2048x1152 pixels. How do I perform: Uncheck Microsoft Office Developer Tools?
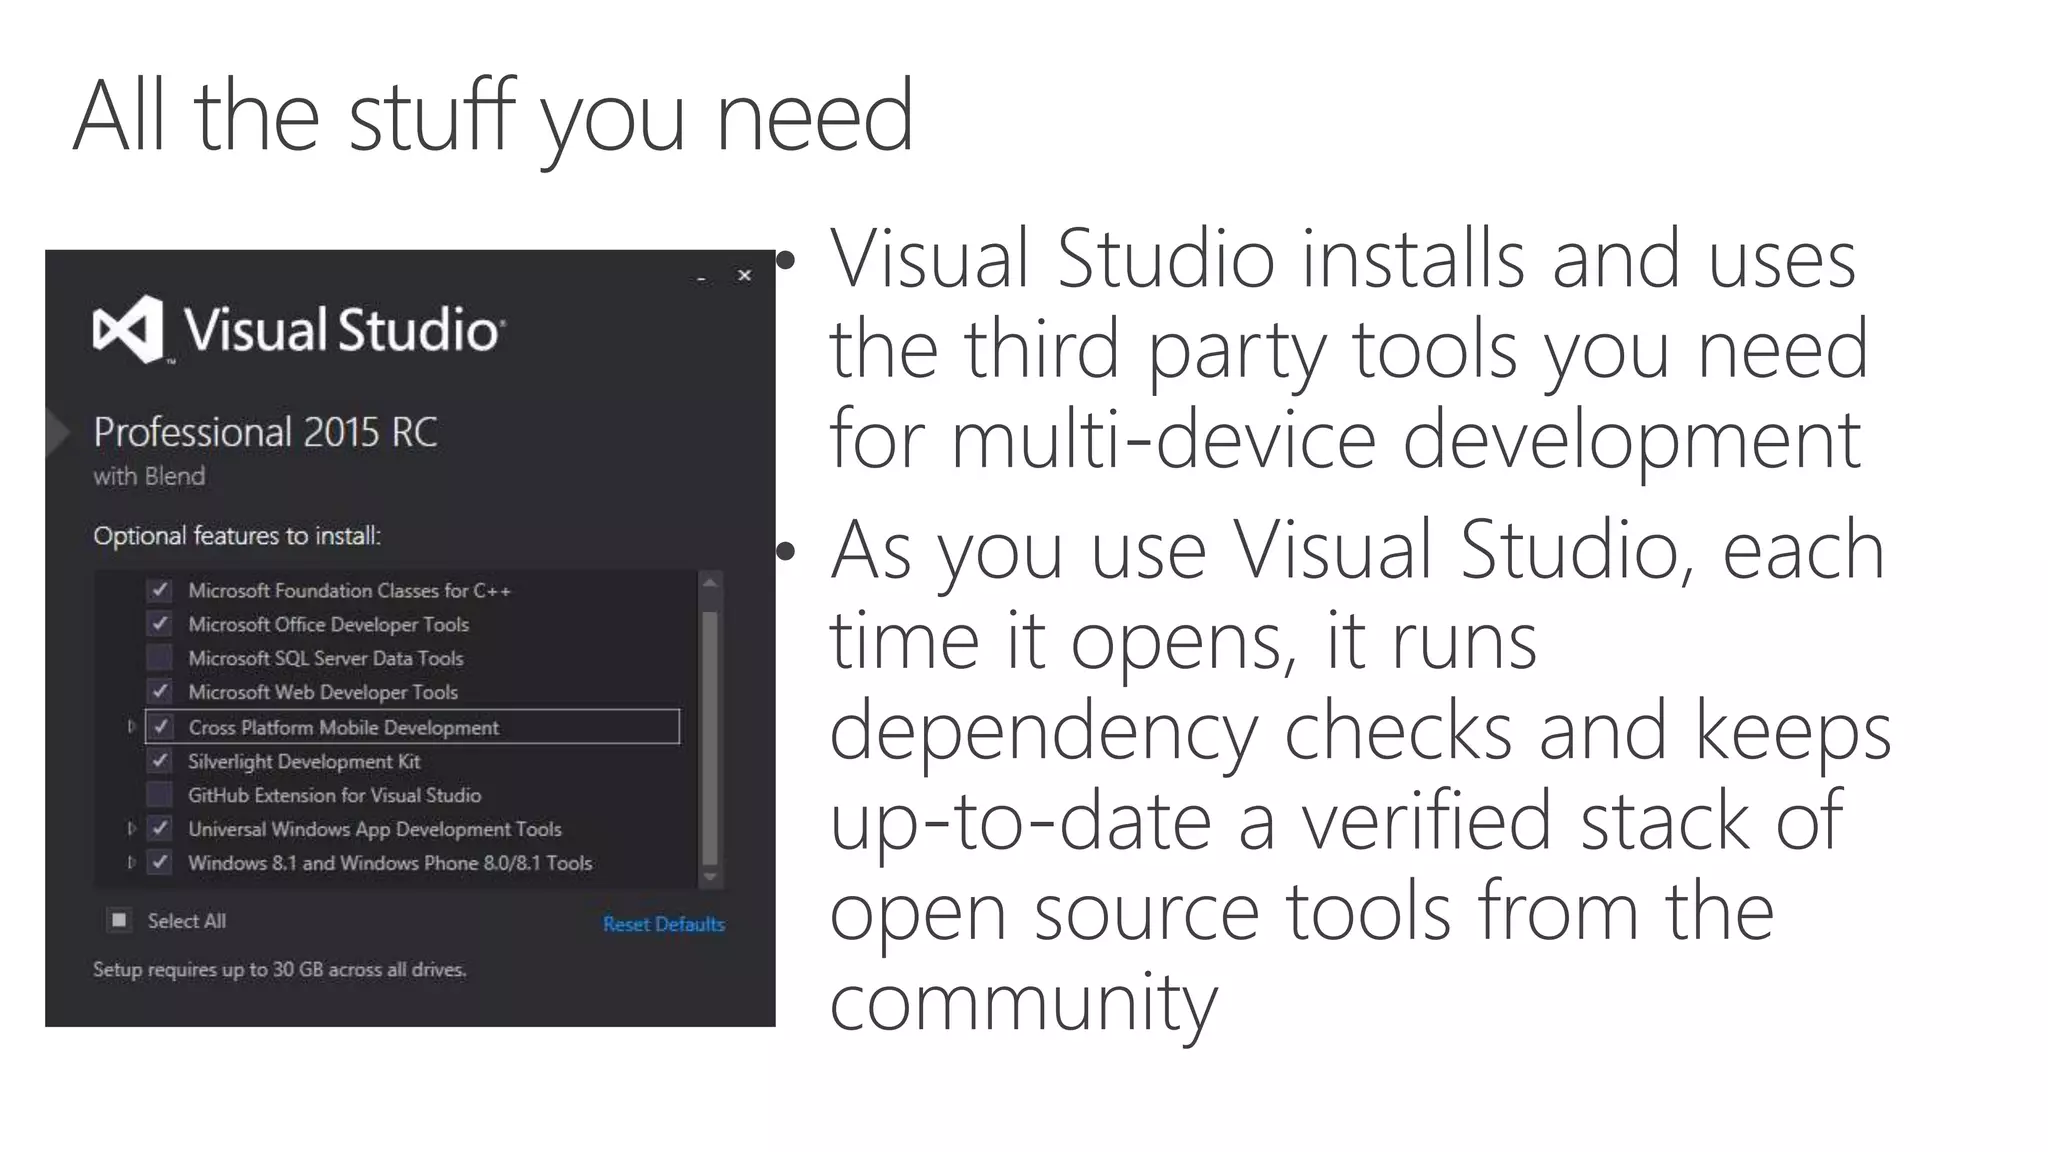coord(160,624)
